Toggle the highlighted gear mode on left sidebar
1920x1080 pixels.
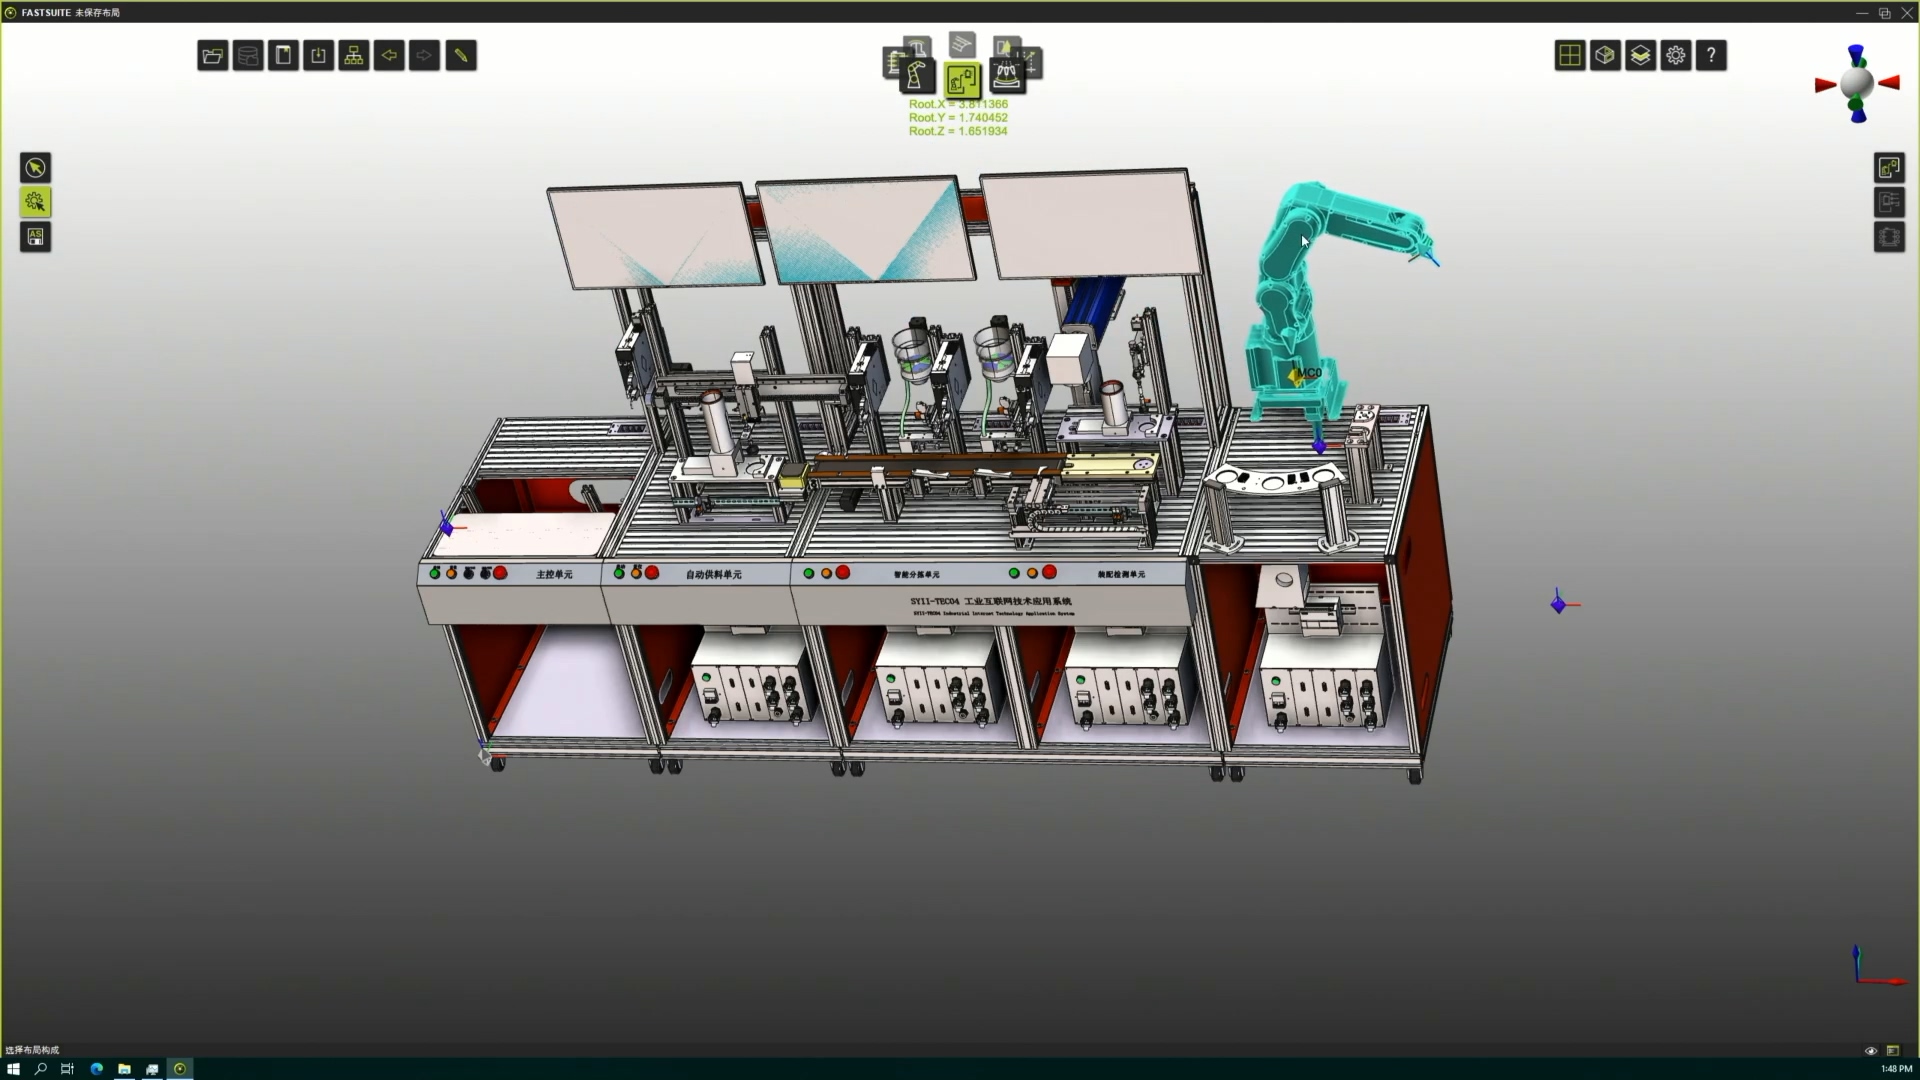click(36, 203)
